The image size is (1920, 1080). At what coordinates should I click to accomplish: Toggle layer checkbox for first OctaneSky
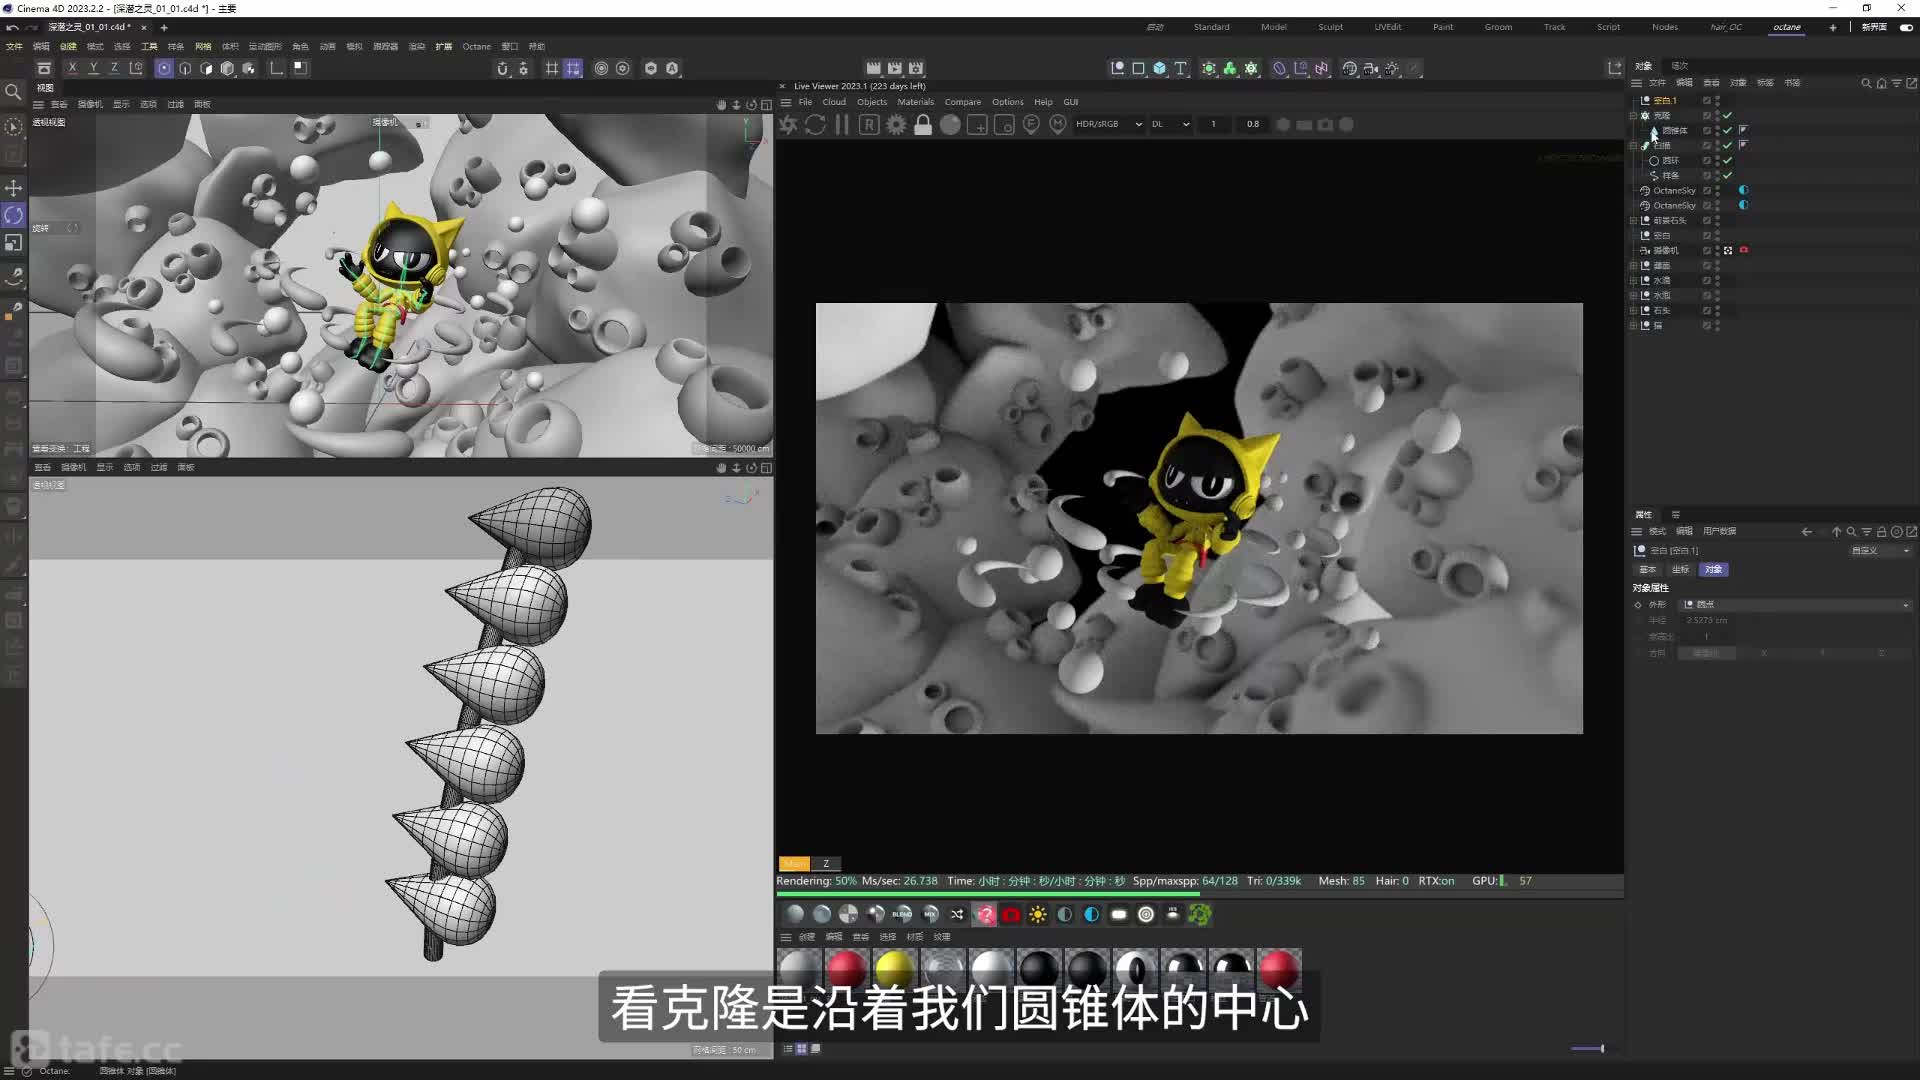1707,190
